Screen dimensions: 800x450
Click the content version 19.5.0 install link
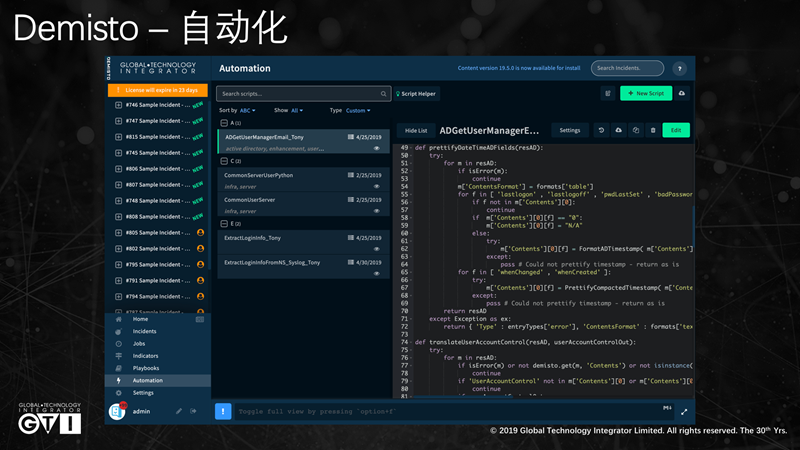coord(518,68)
